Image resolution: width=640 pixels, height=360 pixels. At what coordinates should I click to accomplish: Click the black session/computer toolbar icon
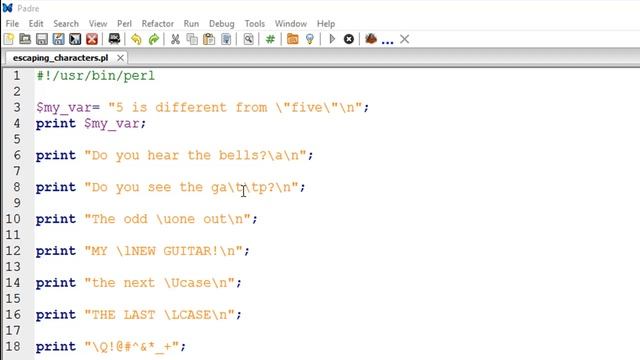[114, 39]
